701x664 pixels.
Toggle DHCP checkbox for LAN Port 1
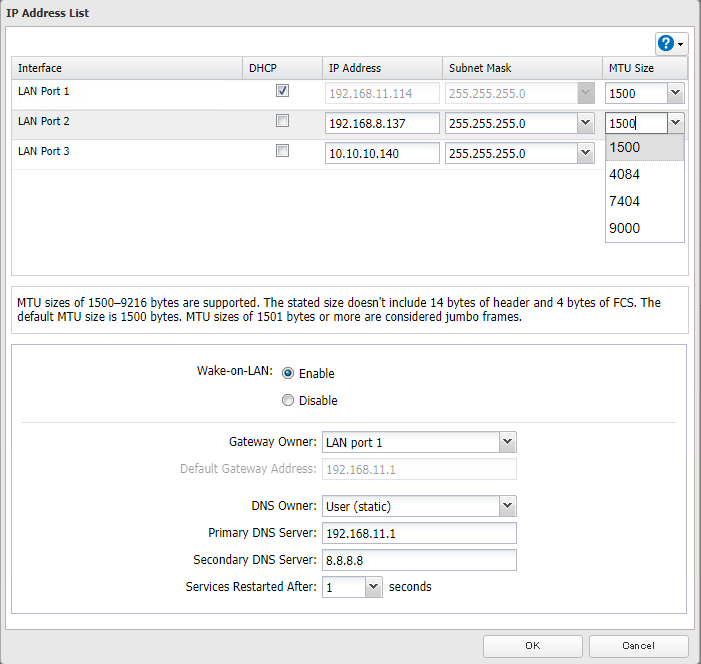pos(283,91)
